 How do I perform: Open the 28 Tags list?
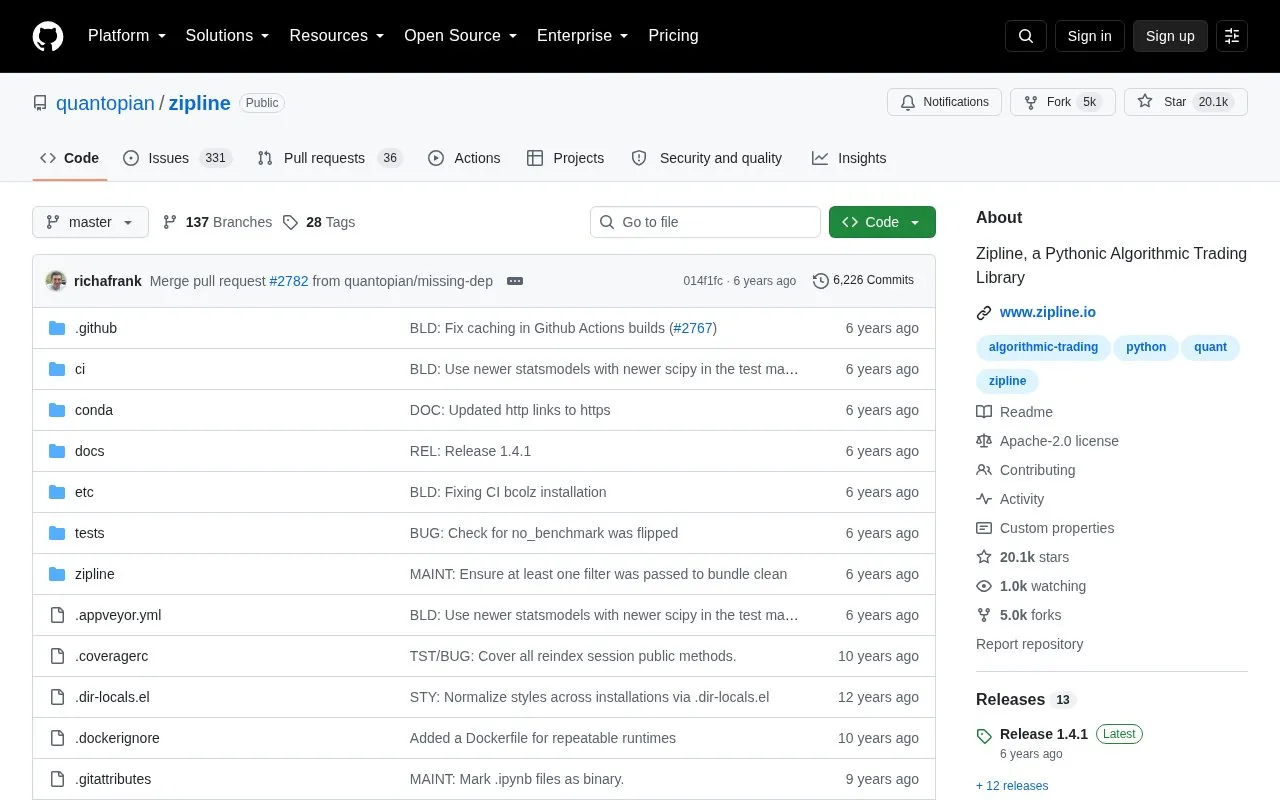pyautogui.click(x=319, y=222)
